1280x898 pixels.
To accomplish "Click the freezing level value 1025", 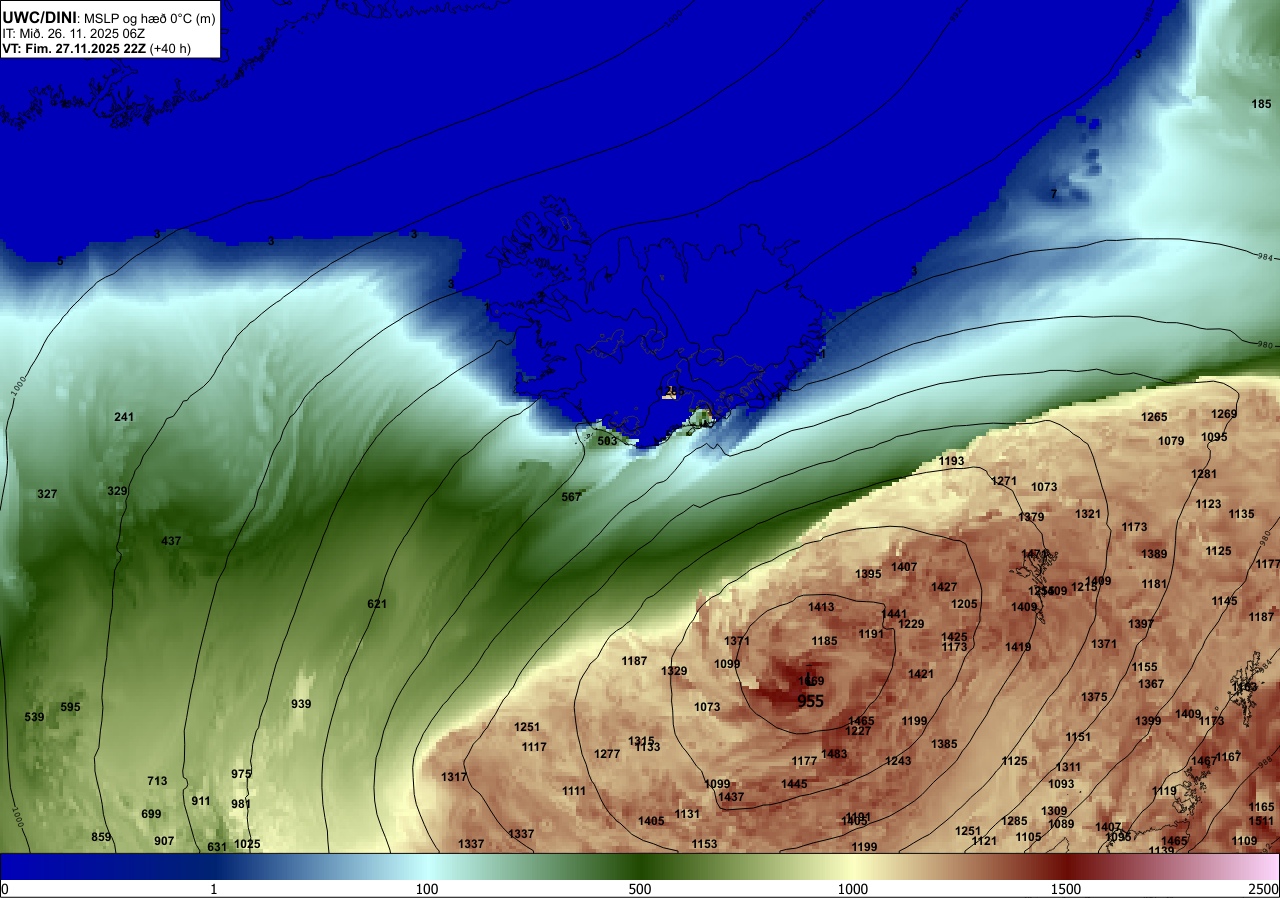I will (247, 844).
